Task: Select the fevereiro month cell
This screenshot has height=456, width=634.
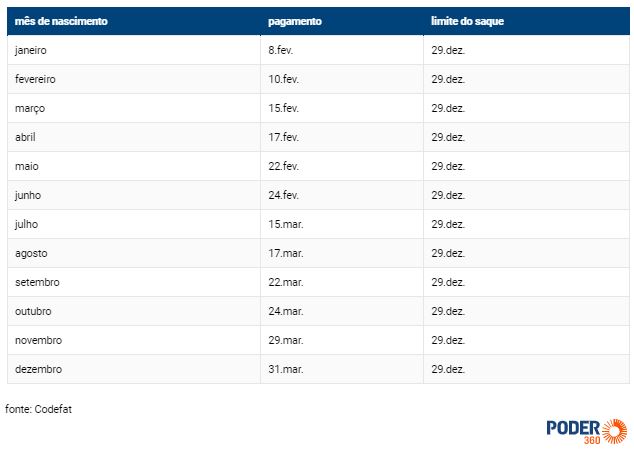Action: point(134,79)
